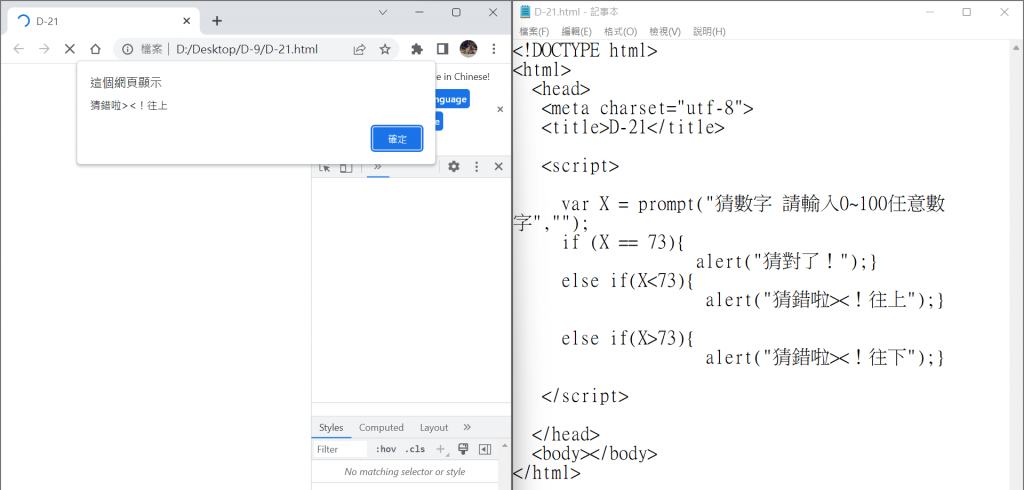
Task: Close the DevTools panel
Action: pos(498,167)
